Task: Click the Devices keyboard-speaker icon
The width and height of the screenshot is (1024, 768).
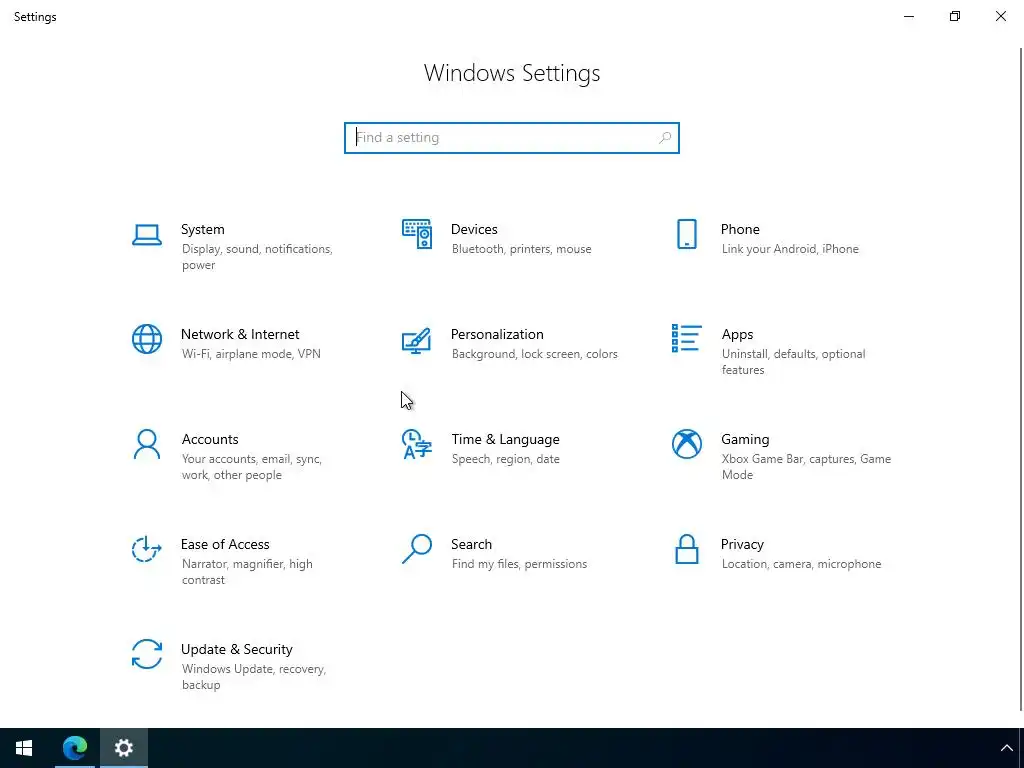Action: tap(417, 234)
